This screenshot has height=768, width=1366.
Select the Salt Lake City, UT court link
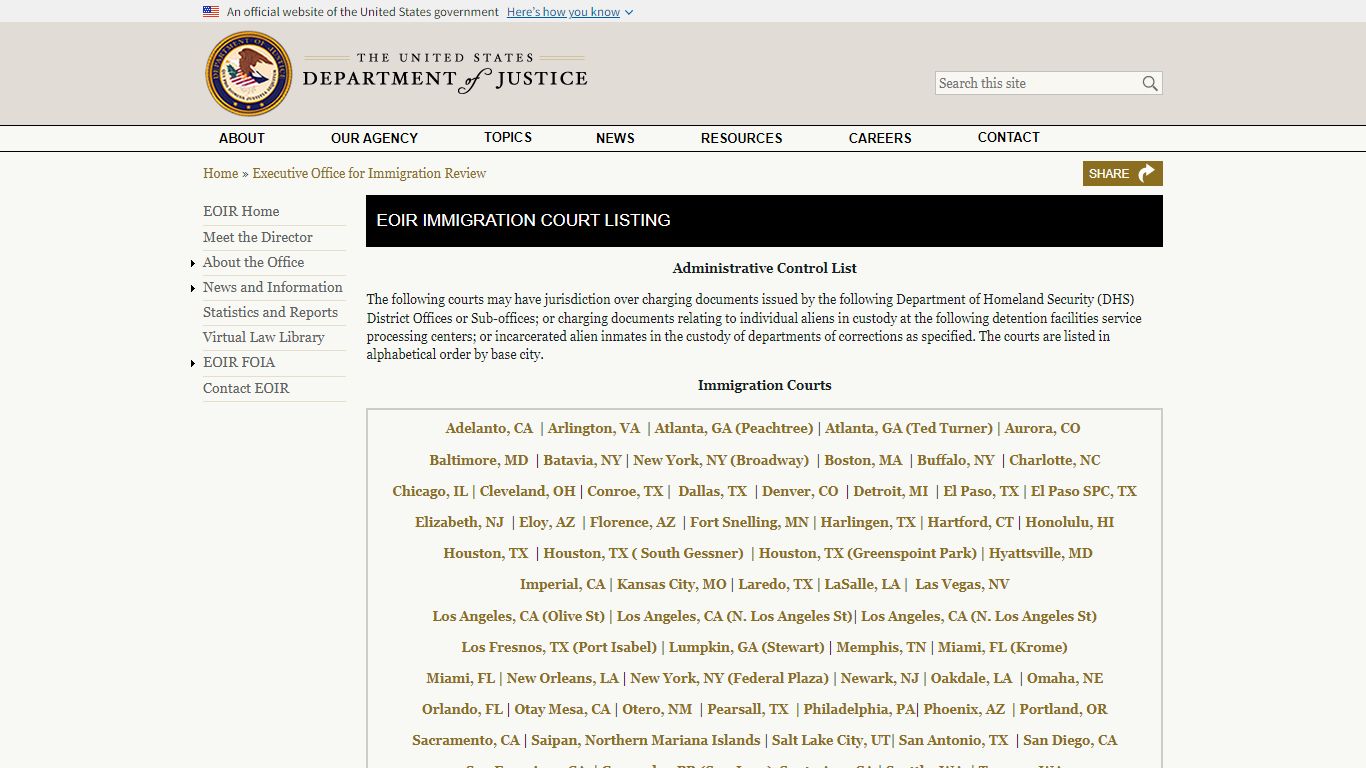831,740
